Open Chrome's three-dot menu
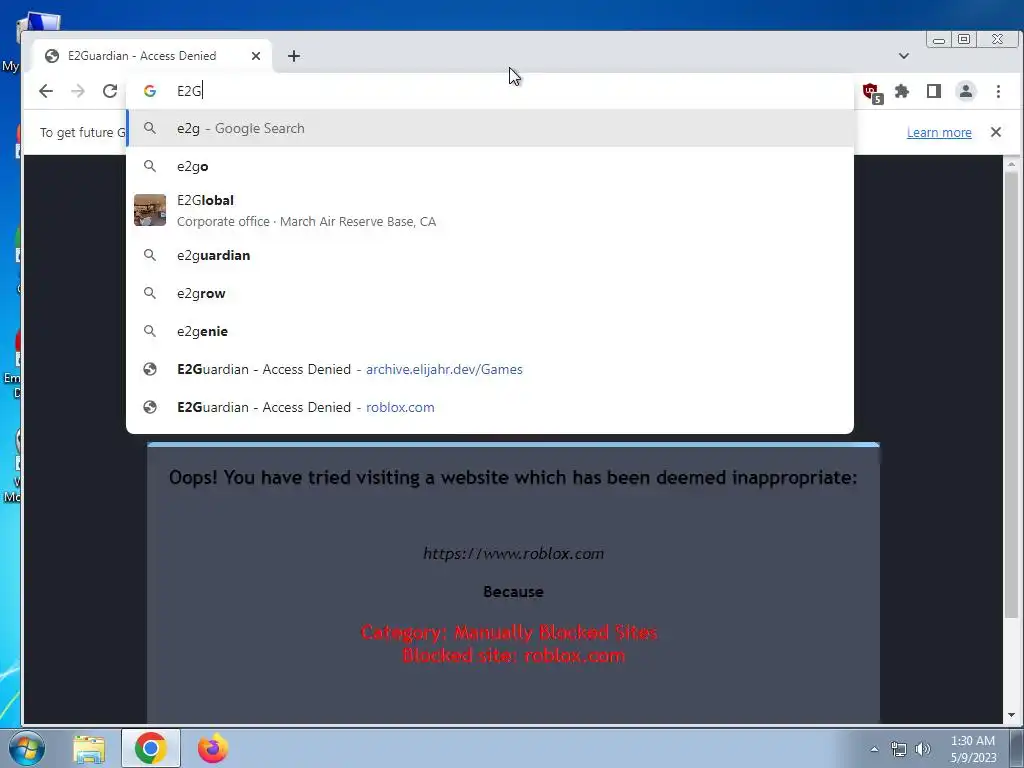Viewport: 1024px width, 768px height. coord(998,91)
